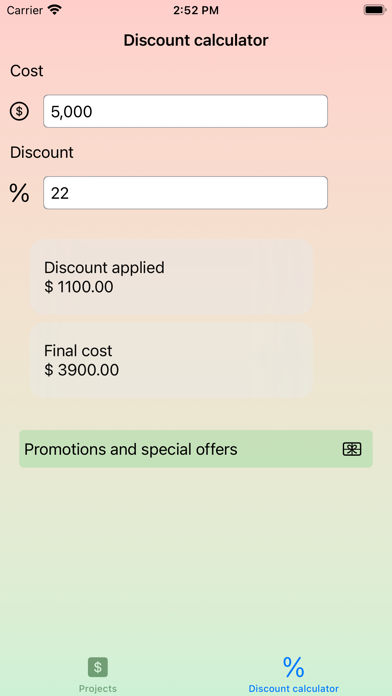Focus the Discount input showing 22
Viewport: 392px width, 696px height.
pyautogui.click(x=186, y=193)
